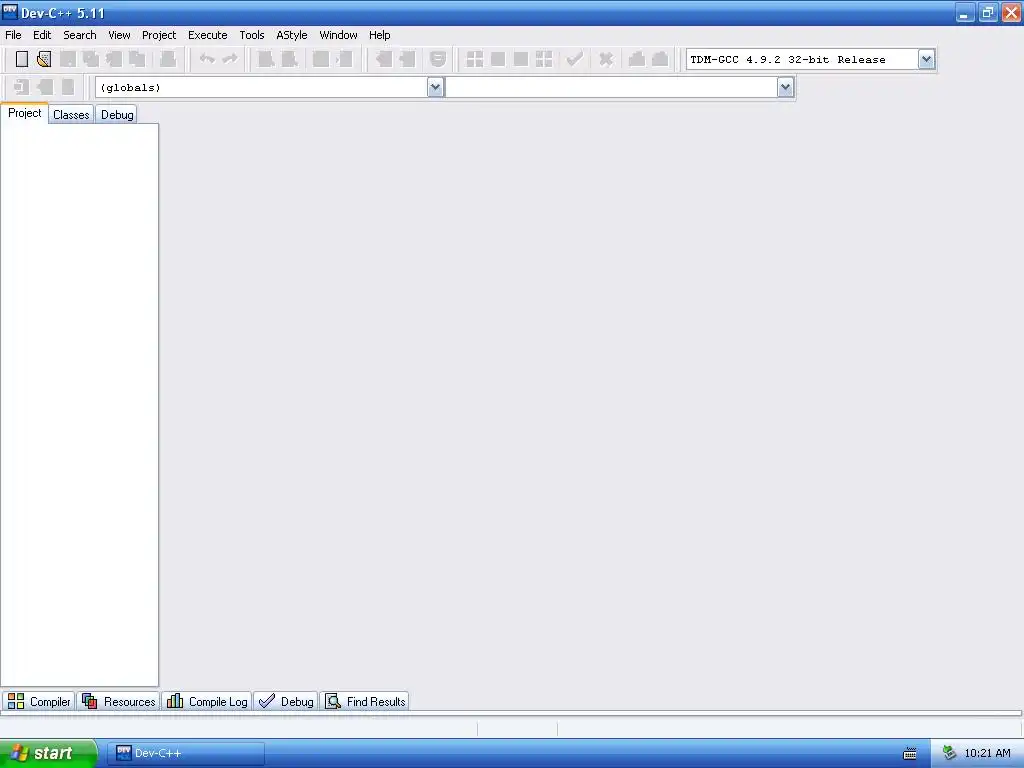Image resolution: width=1024 pixels, height=768 pixels.
Task: Click the greyed Replace icon
Action: click(x=289, y=59)
